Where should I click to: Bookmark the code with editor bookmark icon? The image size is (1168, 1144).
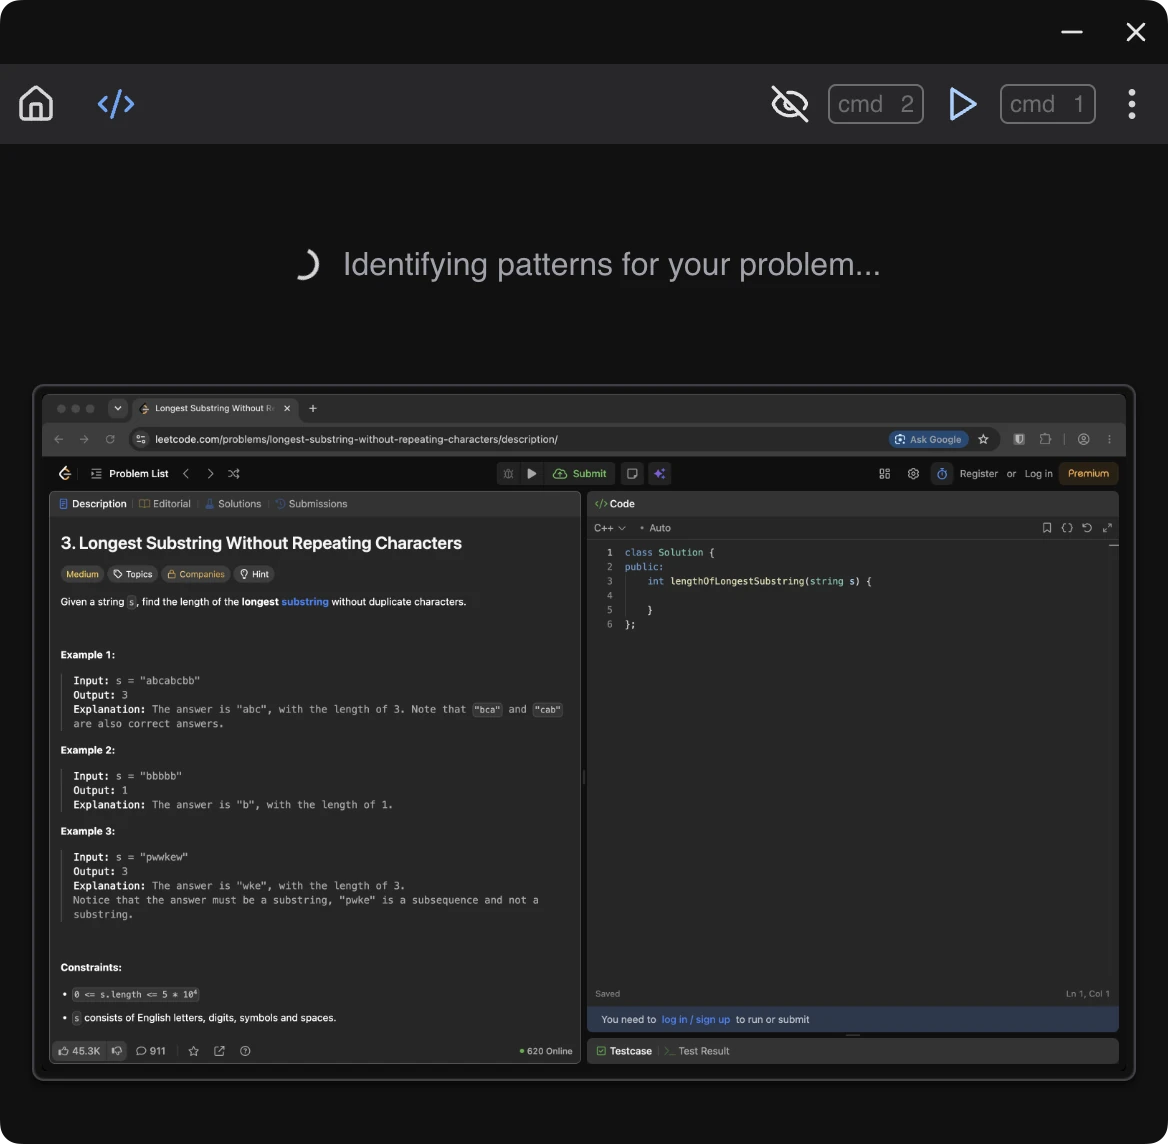point(1047,528)
